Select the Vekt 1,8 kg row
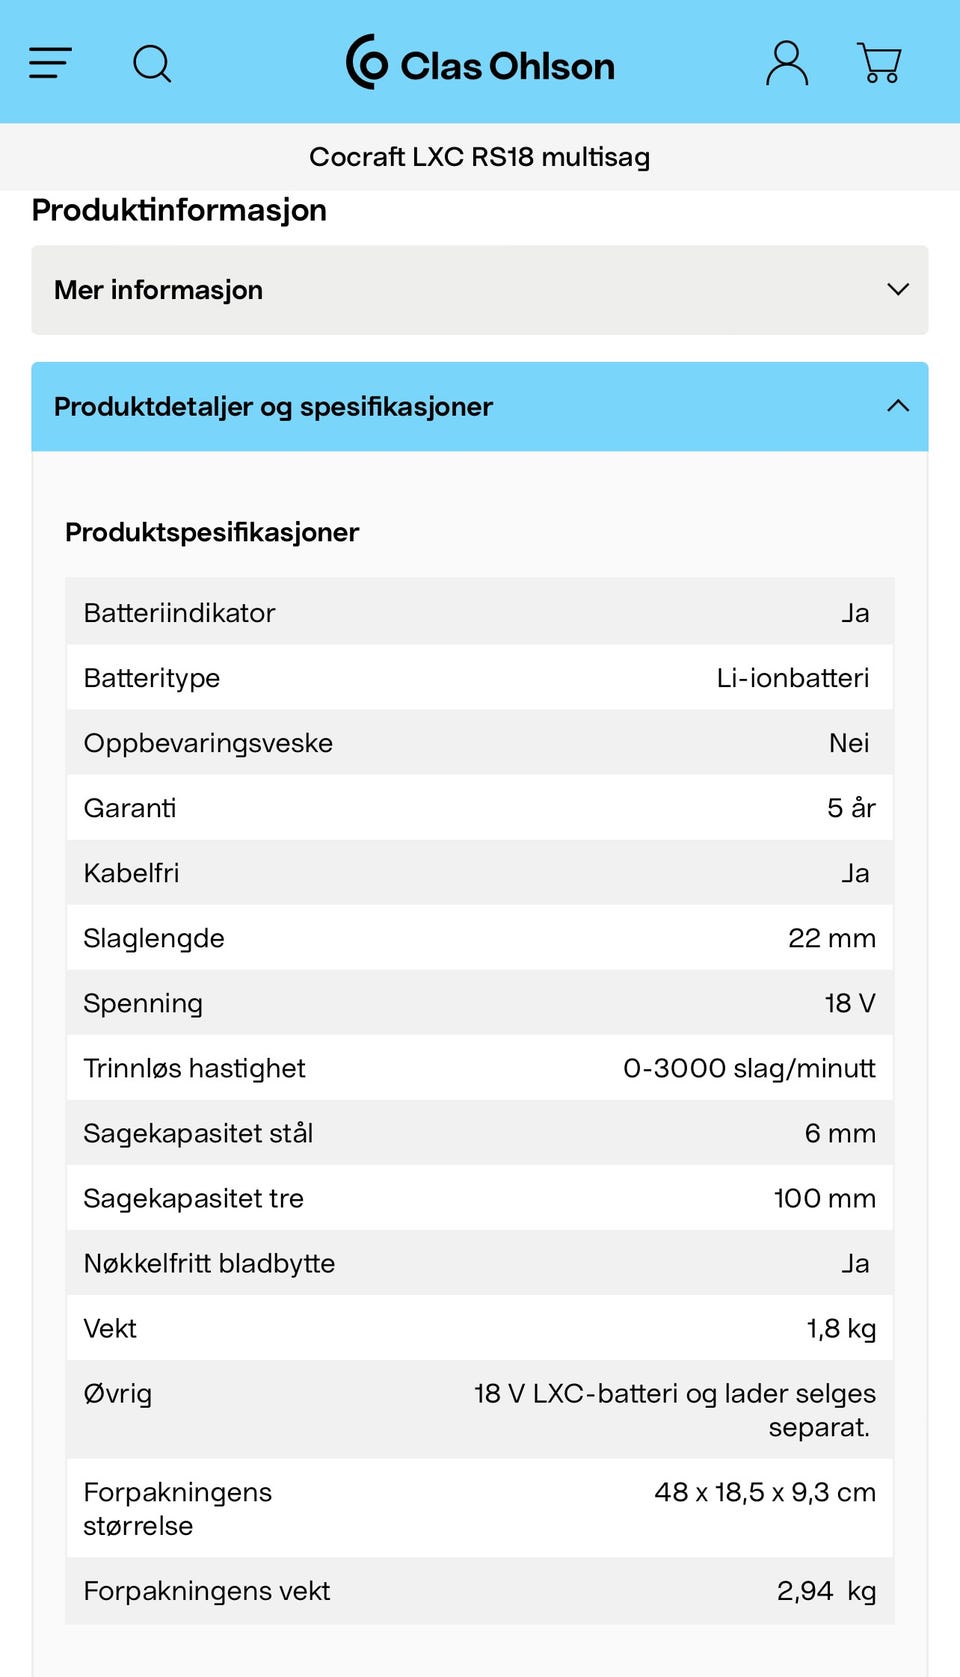Image resolution: width=960 pixels, height=1677 pixels. pyautogui.click(x=480, y=1328)
